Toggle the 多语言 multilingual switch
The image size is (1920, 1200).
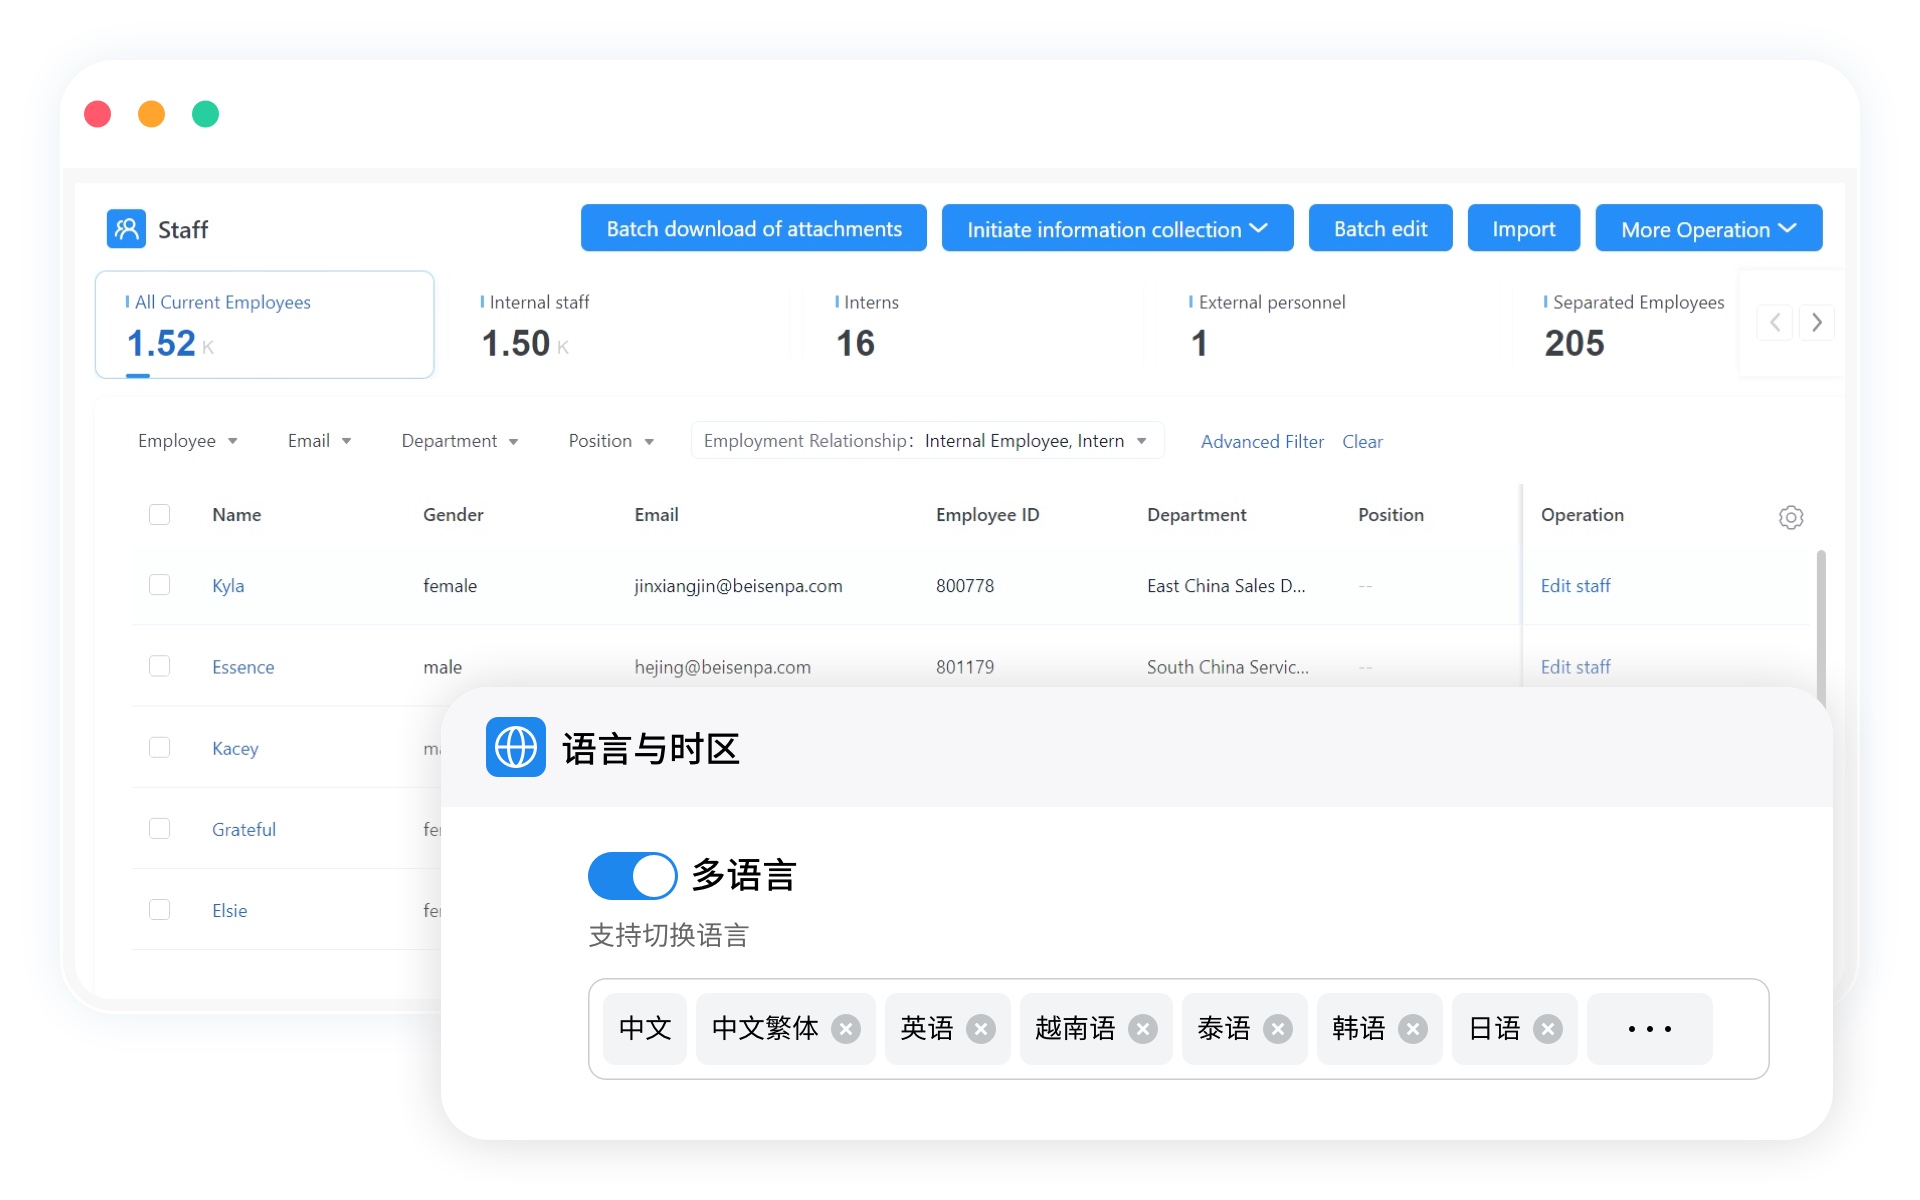(632, 876)
